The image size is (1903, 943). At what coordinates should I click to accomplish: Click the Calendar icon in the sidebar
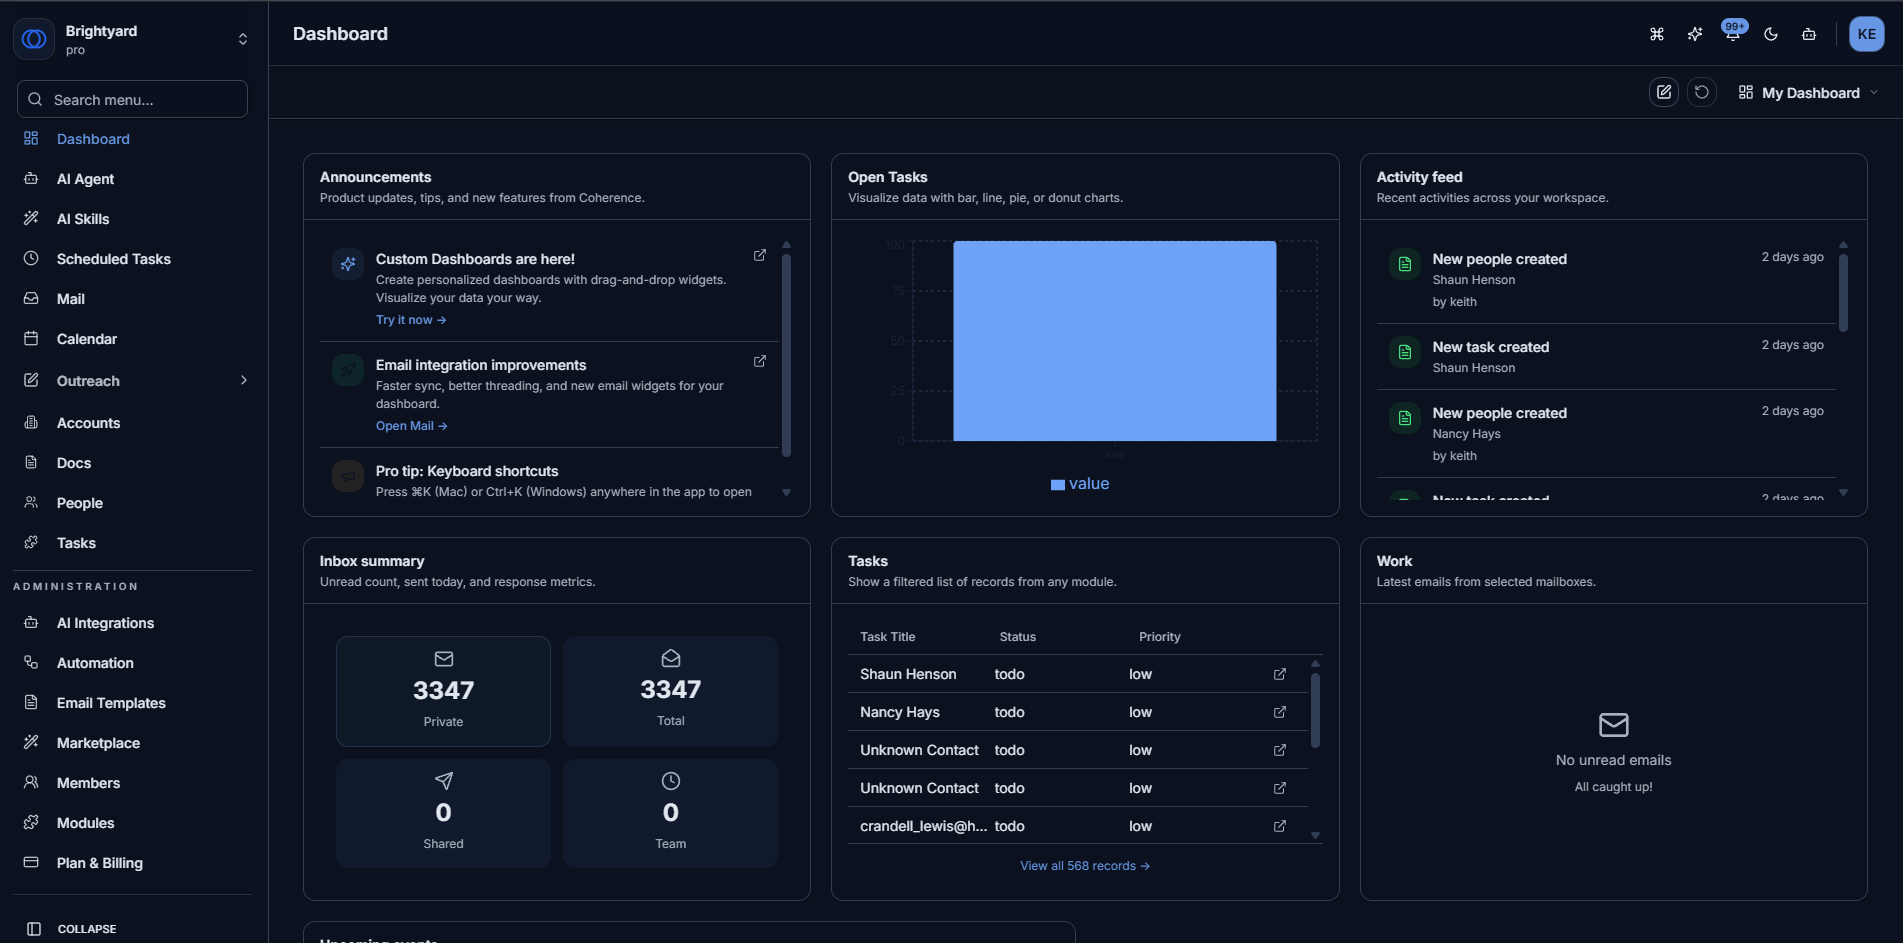pyautogui.click(x=33, y=338)
